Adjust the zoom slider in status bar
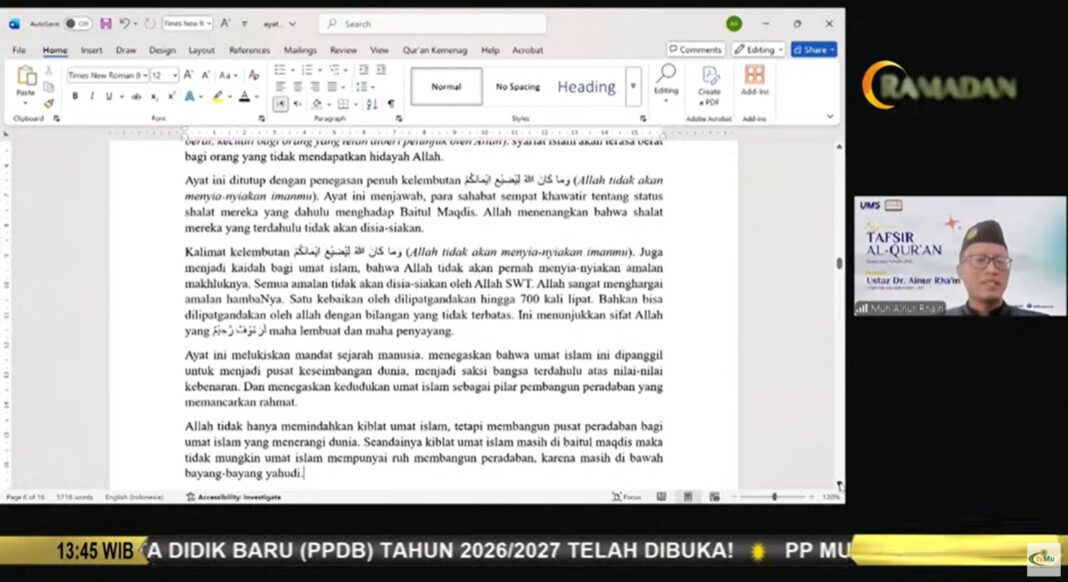Screen dimensions: 1068x582 [x=774, y=496]
